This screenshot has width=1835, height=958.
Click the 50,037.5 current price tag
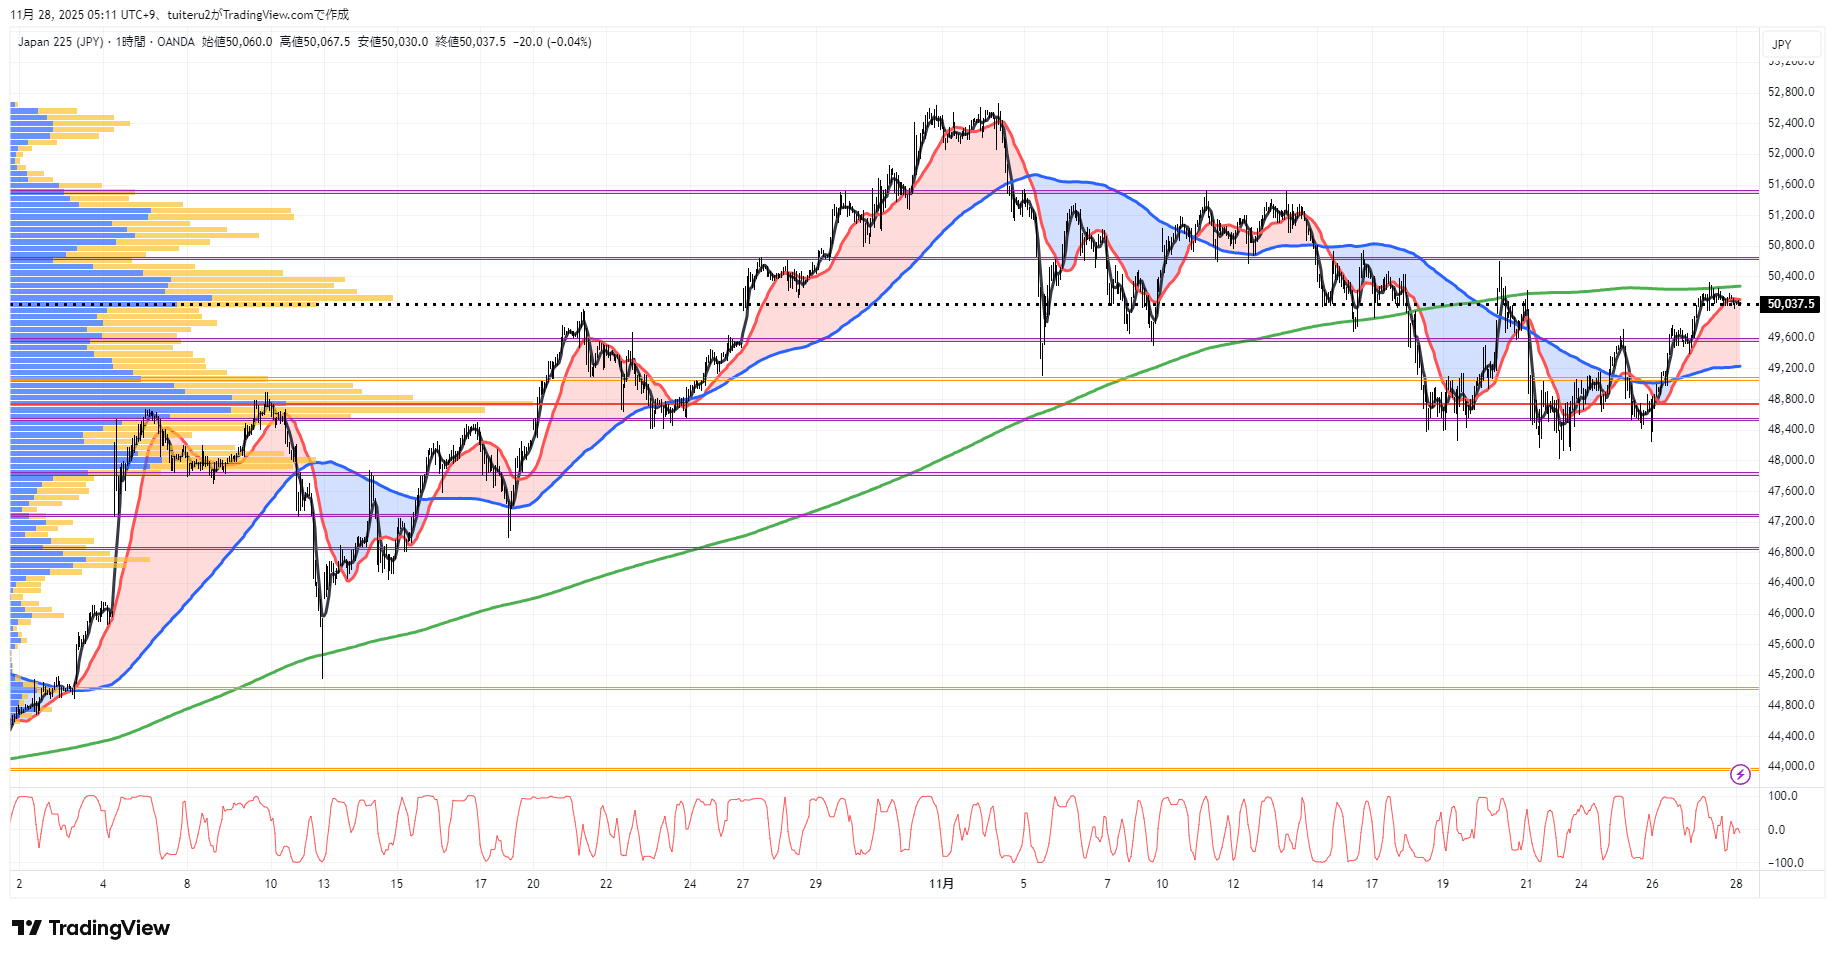coord(1790,304)
